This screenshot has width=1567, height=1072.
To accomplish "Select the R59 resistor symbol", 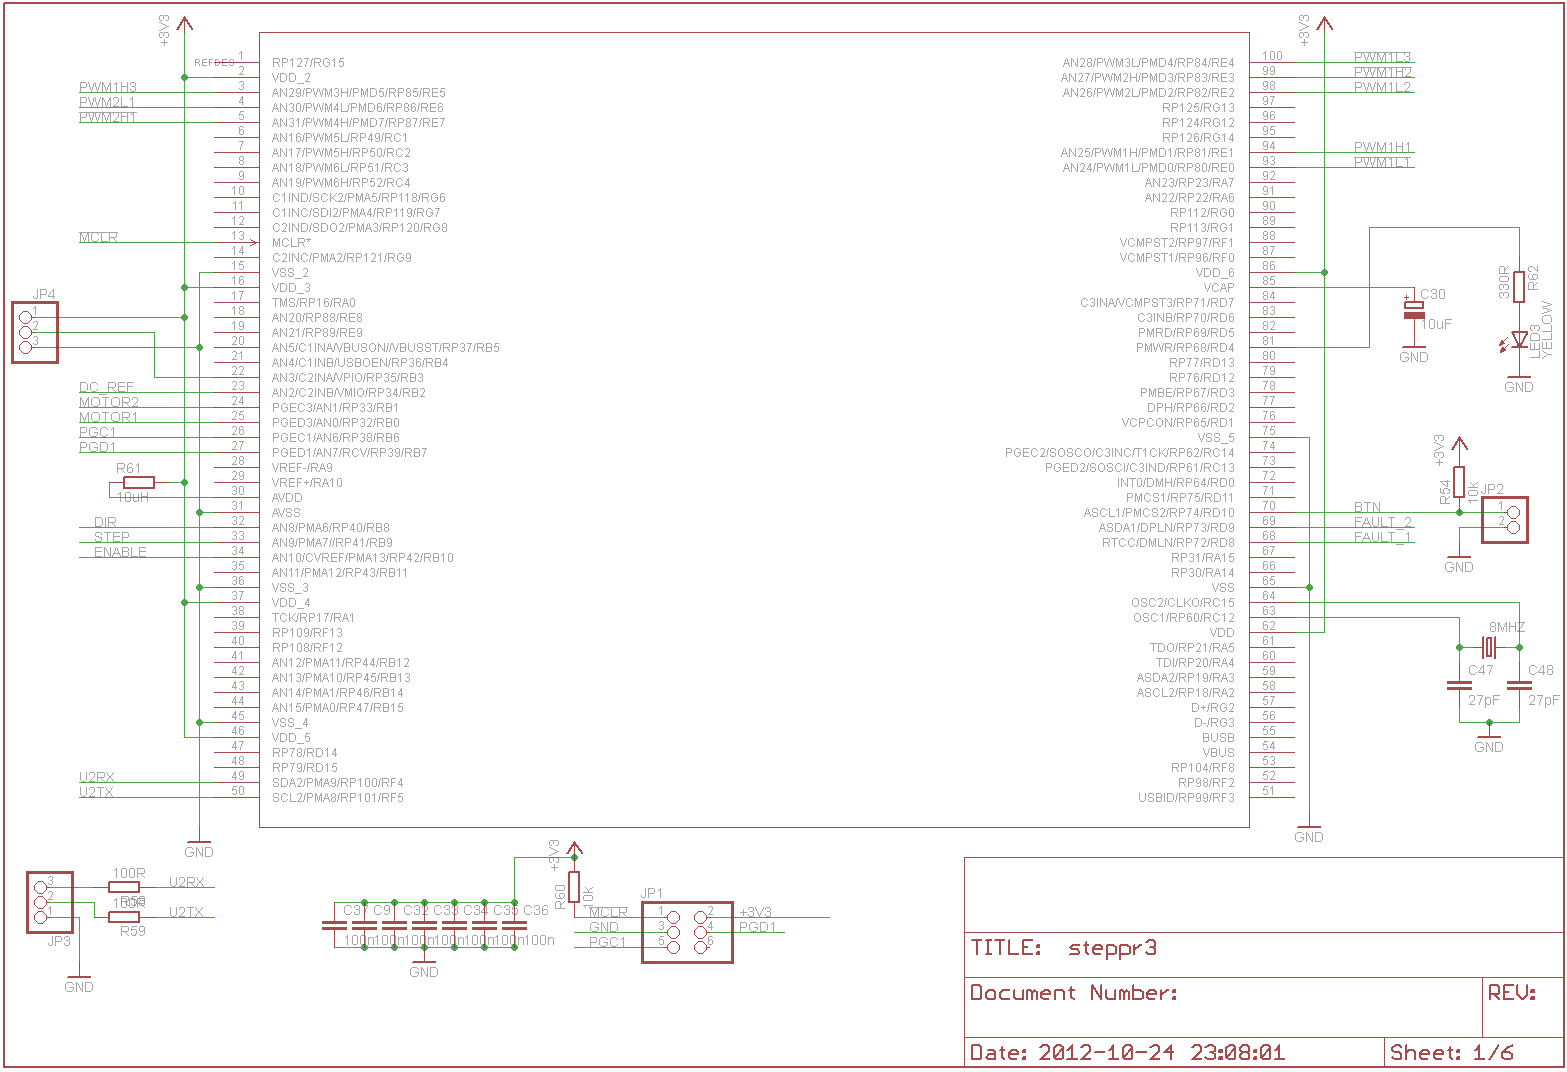I will [x=125, y=917].
